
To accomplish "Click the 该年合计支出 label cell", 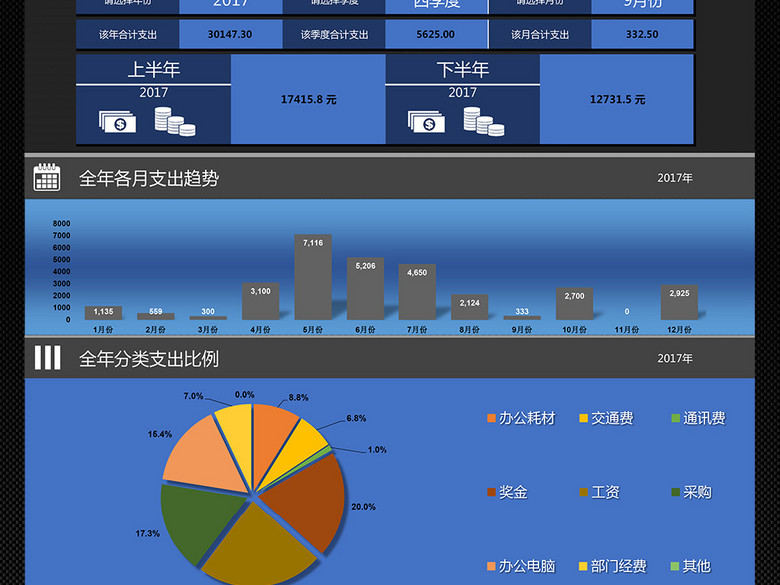I will pyautogui.click(x=128, y=34).
